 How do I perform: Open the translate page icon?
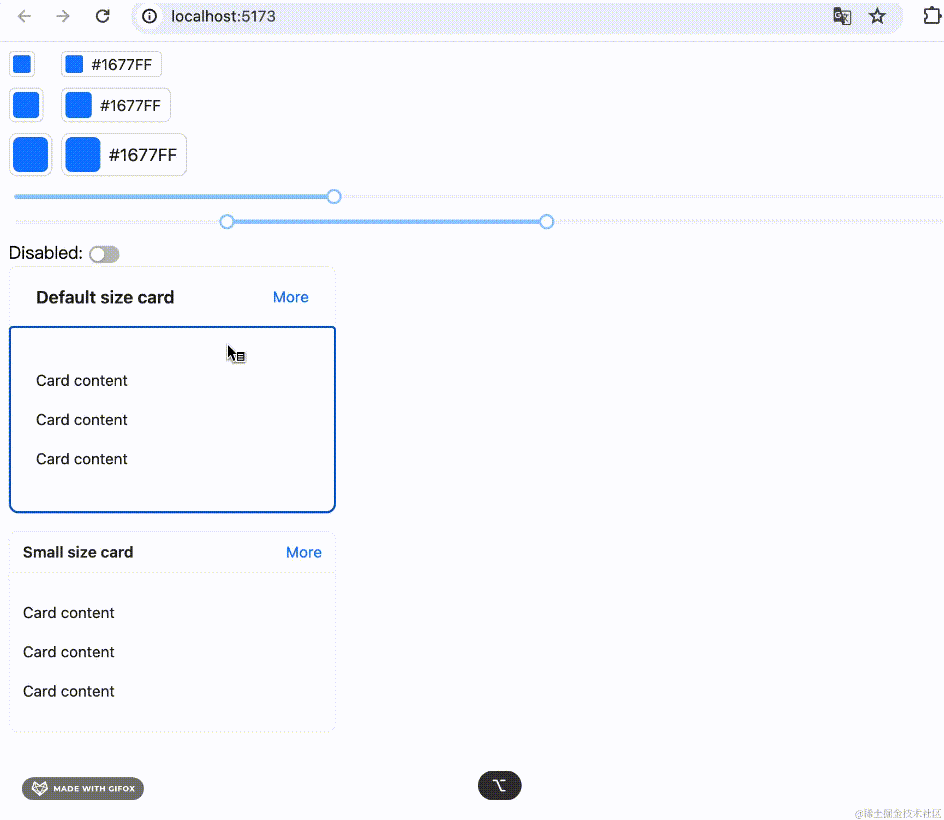coord(842,16)
